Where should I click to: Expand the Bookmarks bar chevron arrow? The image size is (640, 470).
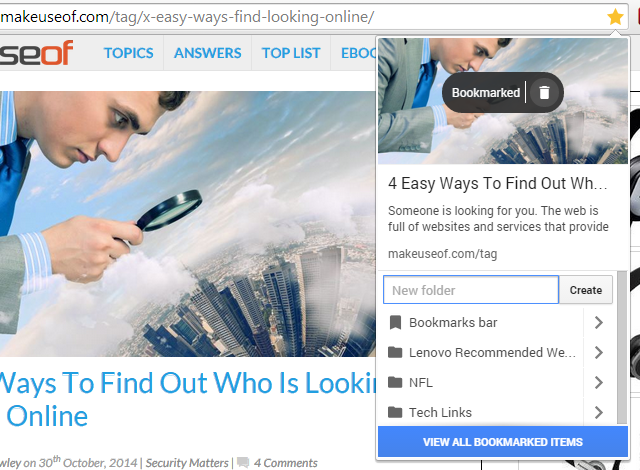[598, 322]
